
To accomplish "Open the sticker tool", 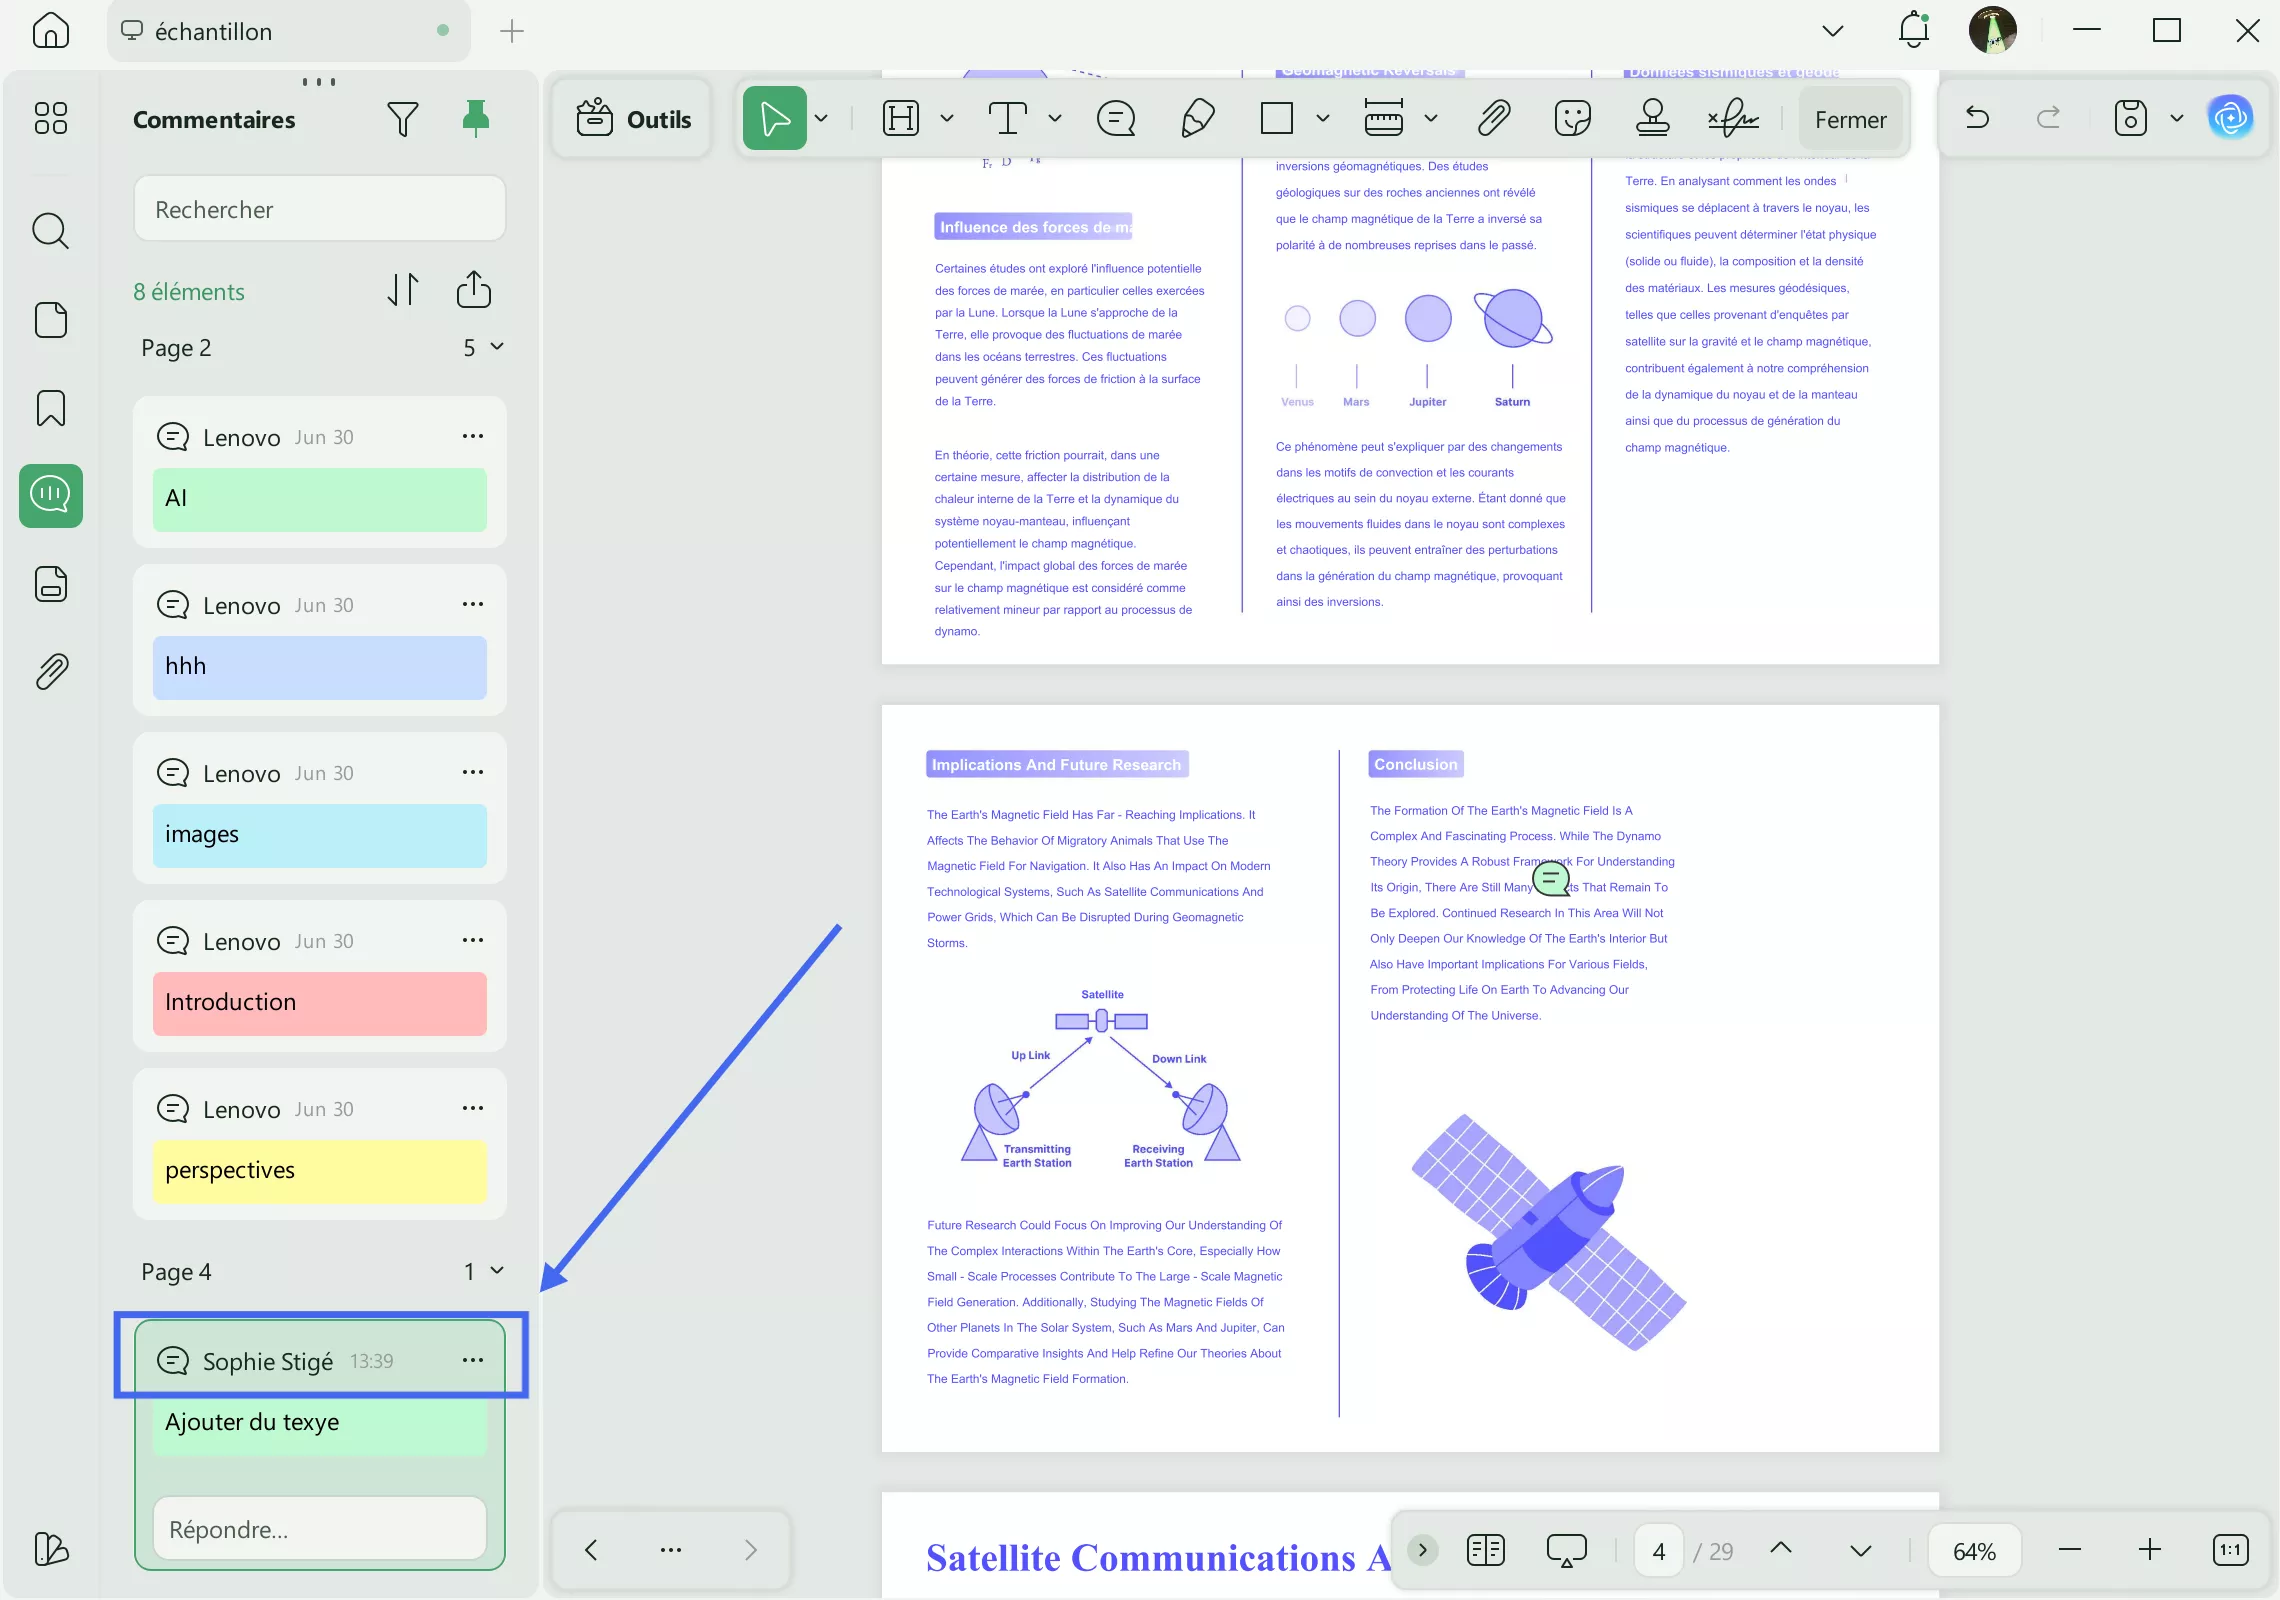I will (x=1572, y=119).
